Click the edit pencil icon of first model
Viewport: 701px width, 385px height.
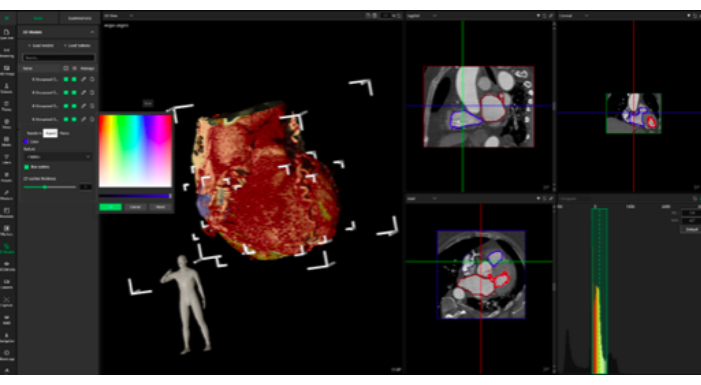(84, 79)
